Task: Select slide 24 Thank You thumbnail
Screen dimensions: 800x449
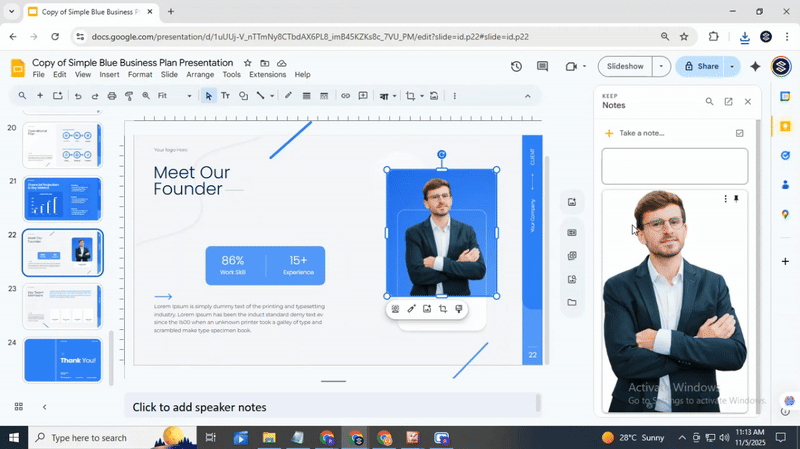Action: (62, 360)
